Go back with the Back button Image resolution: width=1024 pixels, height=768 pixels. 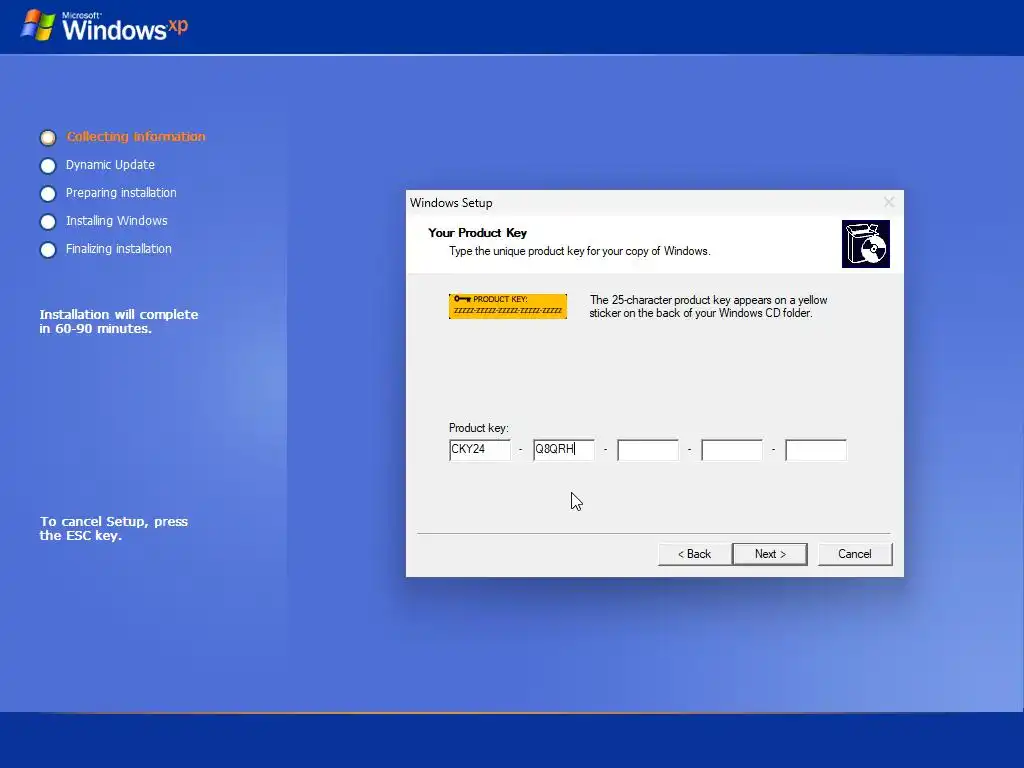(x=694, y=554)
